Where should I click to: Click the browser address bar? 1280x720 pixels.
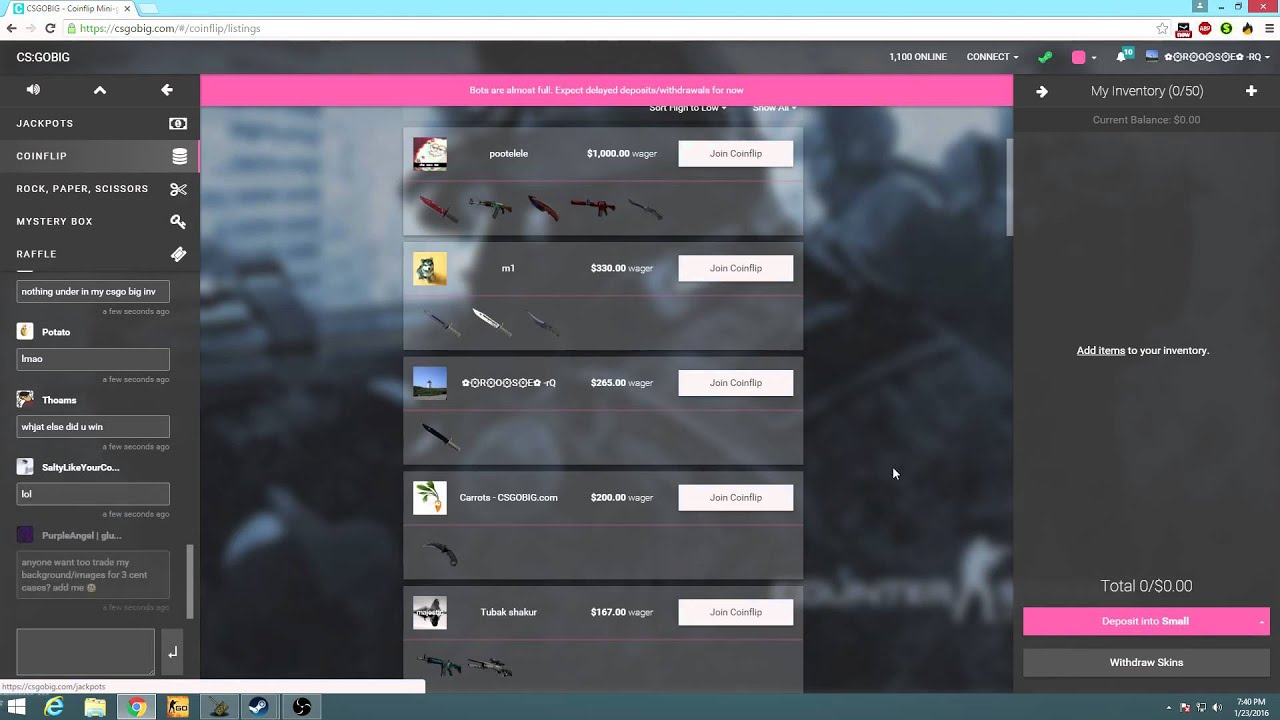coord(610,28)
